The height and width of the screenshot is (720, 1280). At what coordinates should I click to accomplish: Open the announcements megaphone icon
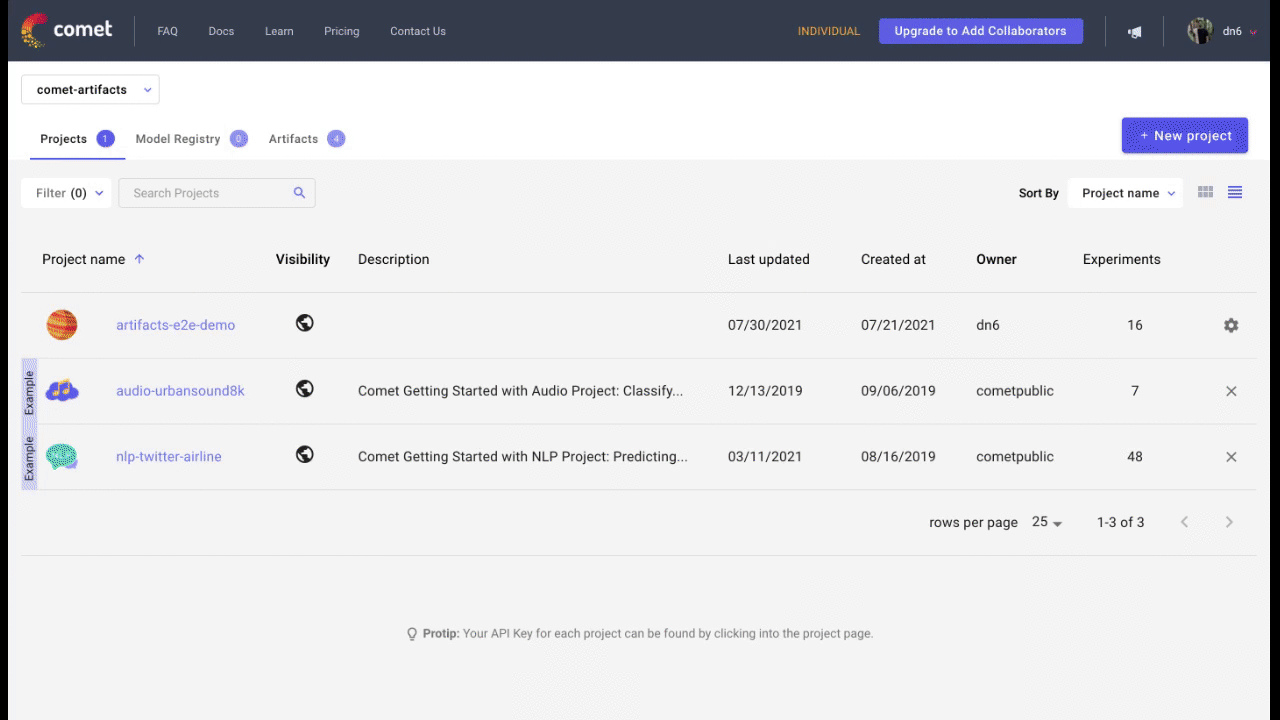click(x=1134, y=32)
